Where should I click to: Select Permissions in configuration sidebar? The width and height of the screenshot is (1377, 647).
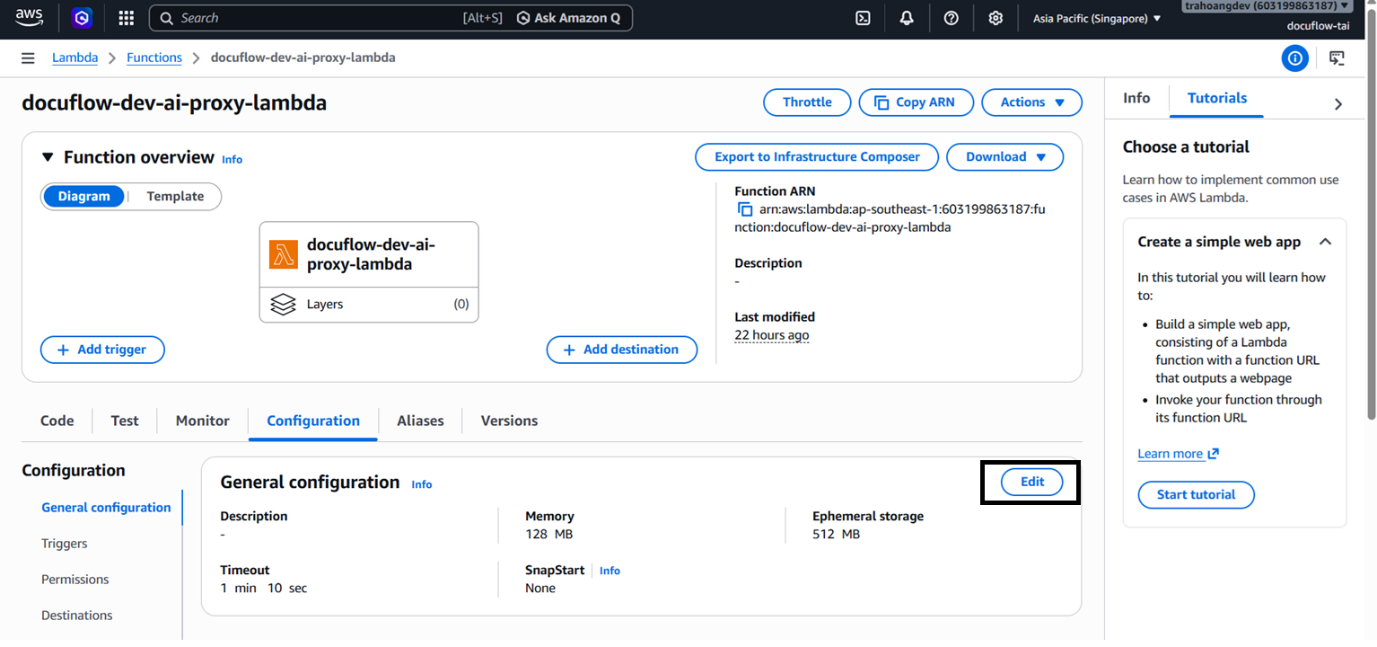pyautogui.click(x=75, y=580)
